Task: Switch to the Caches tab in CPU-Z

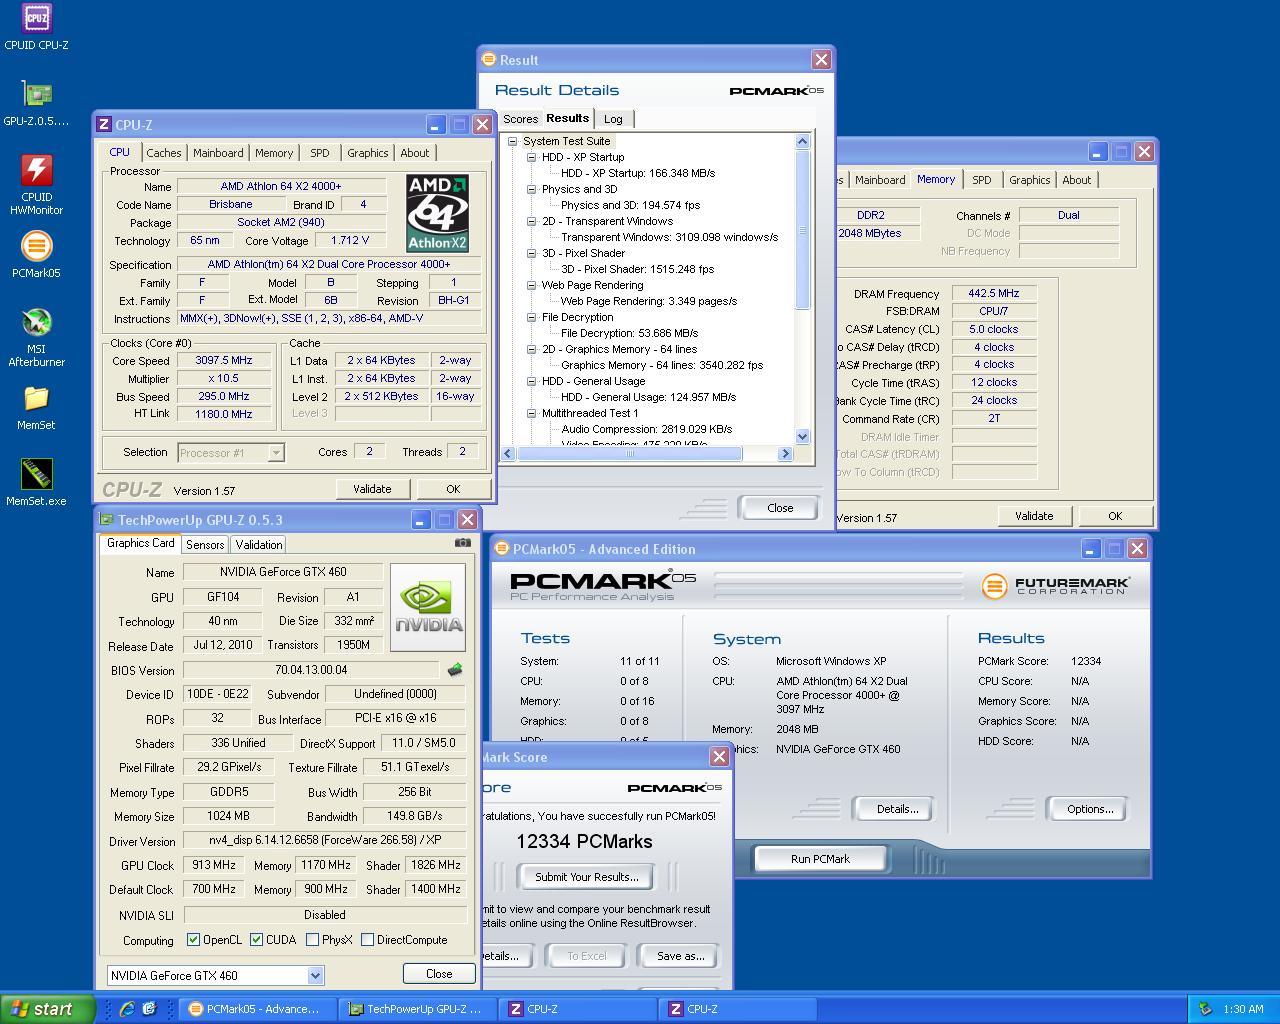Action: click(x=164, y=153)
